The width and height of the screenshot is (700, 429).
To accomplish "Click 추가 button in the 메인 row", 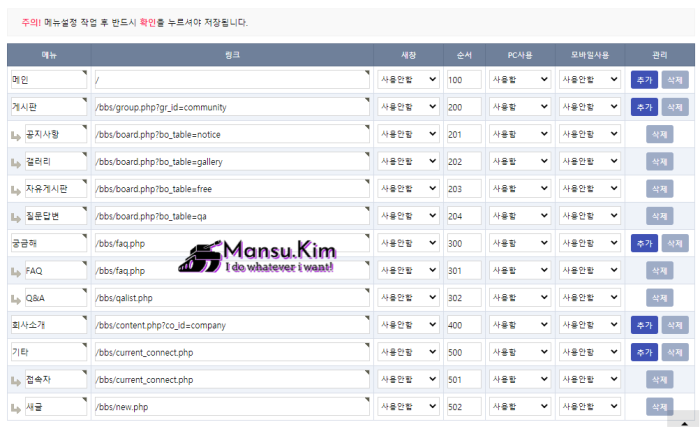I will pyautogui.click(x=644, y=80).
